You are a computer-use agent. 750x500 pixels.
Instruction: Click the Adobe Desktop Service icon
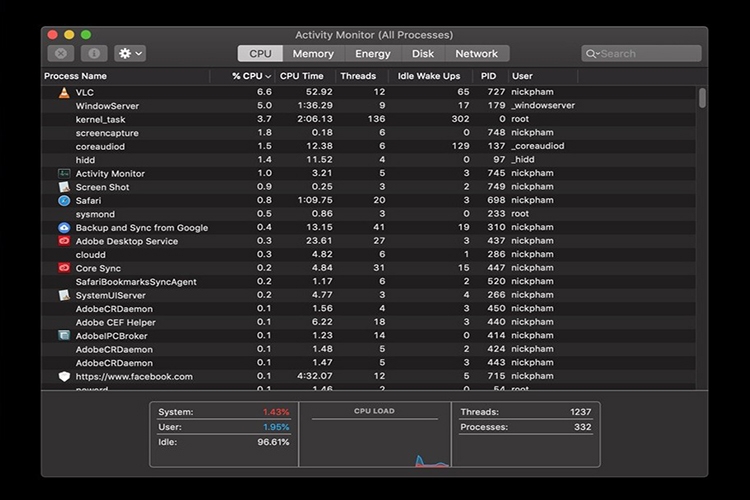tap(64, 241)
